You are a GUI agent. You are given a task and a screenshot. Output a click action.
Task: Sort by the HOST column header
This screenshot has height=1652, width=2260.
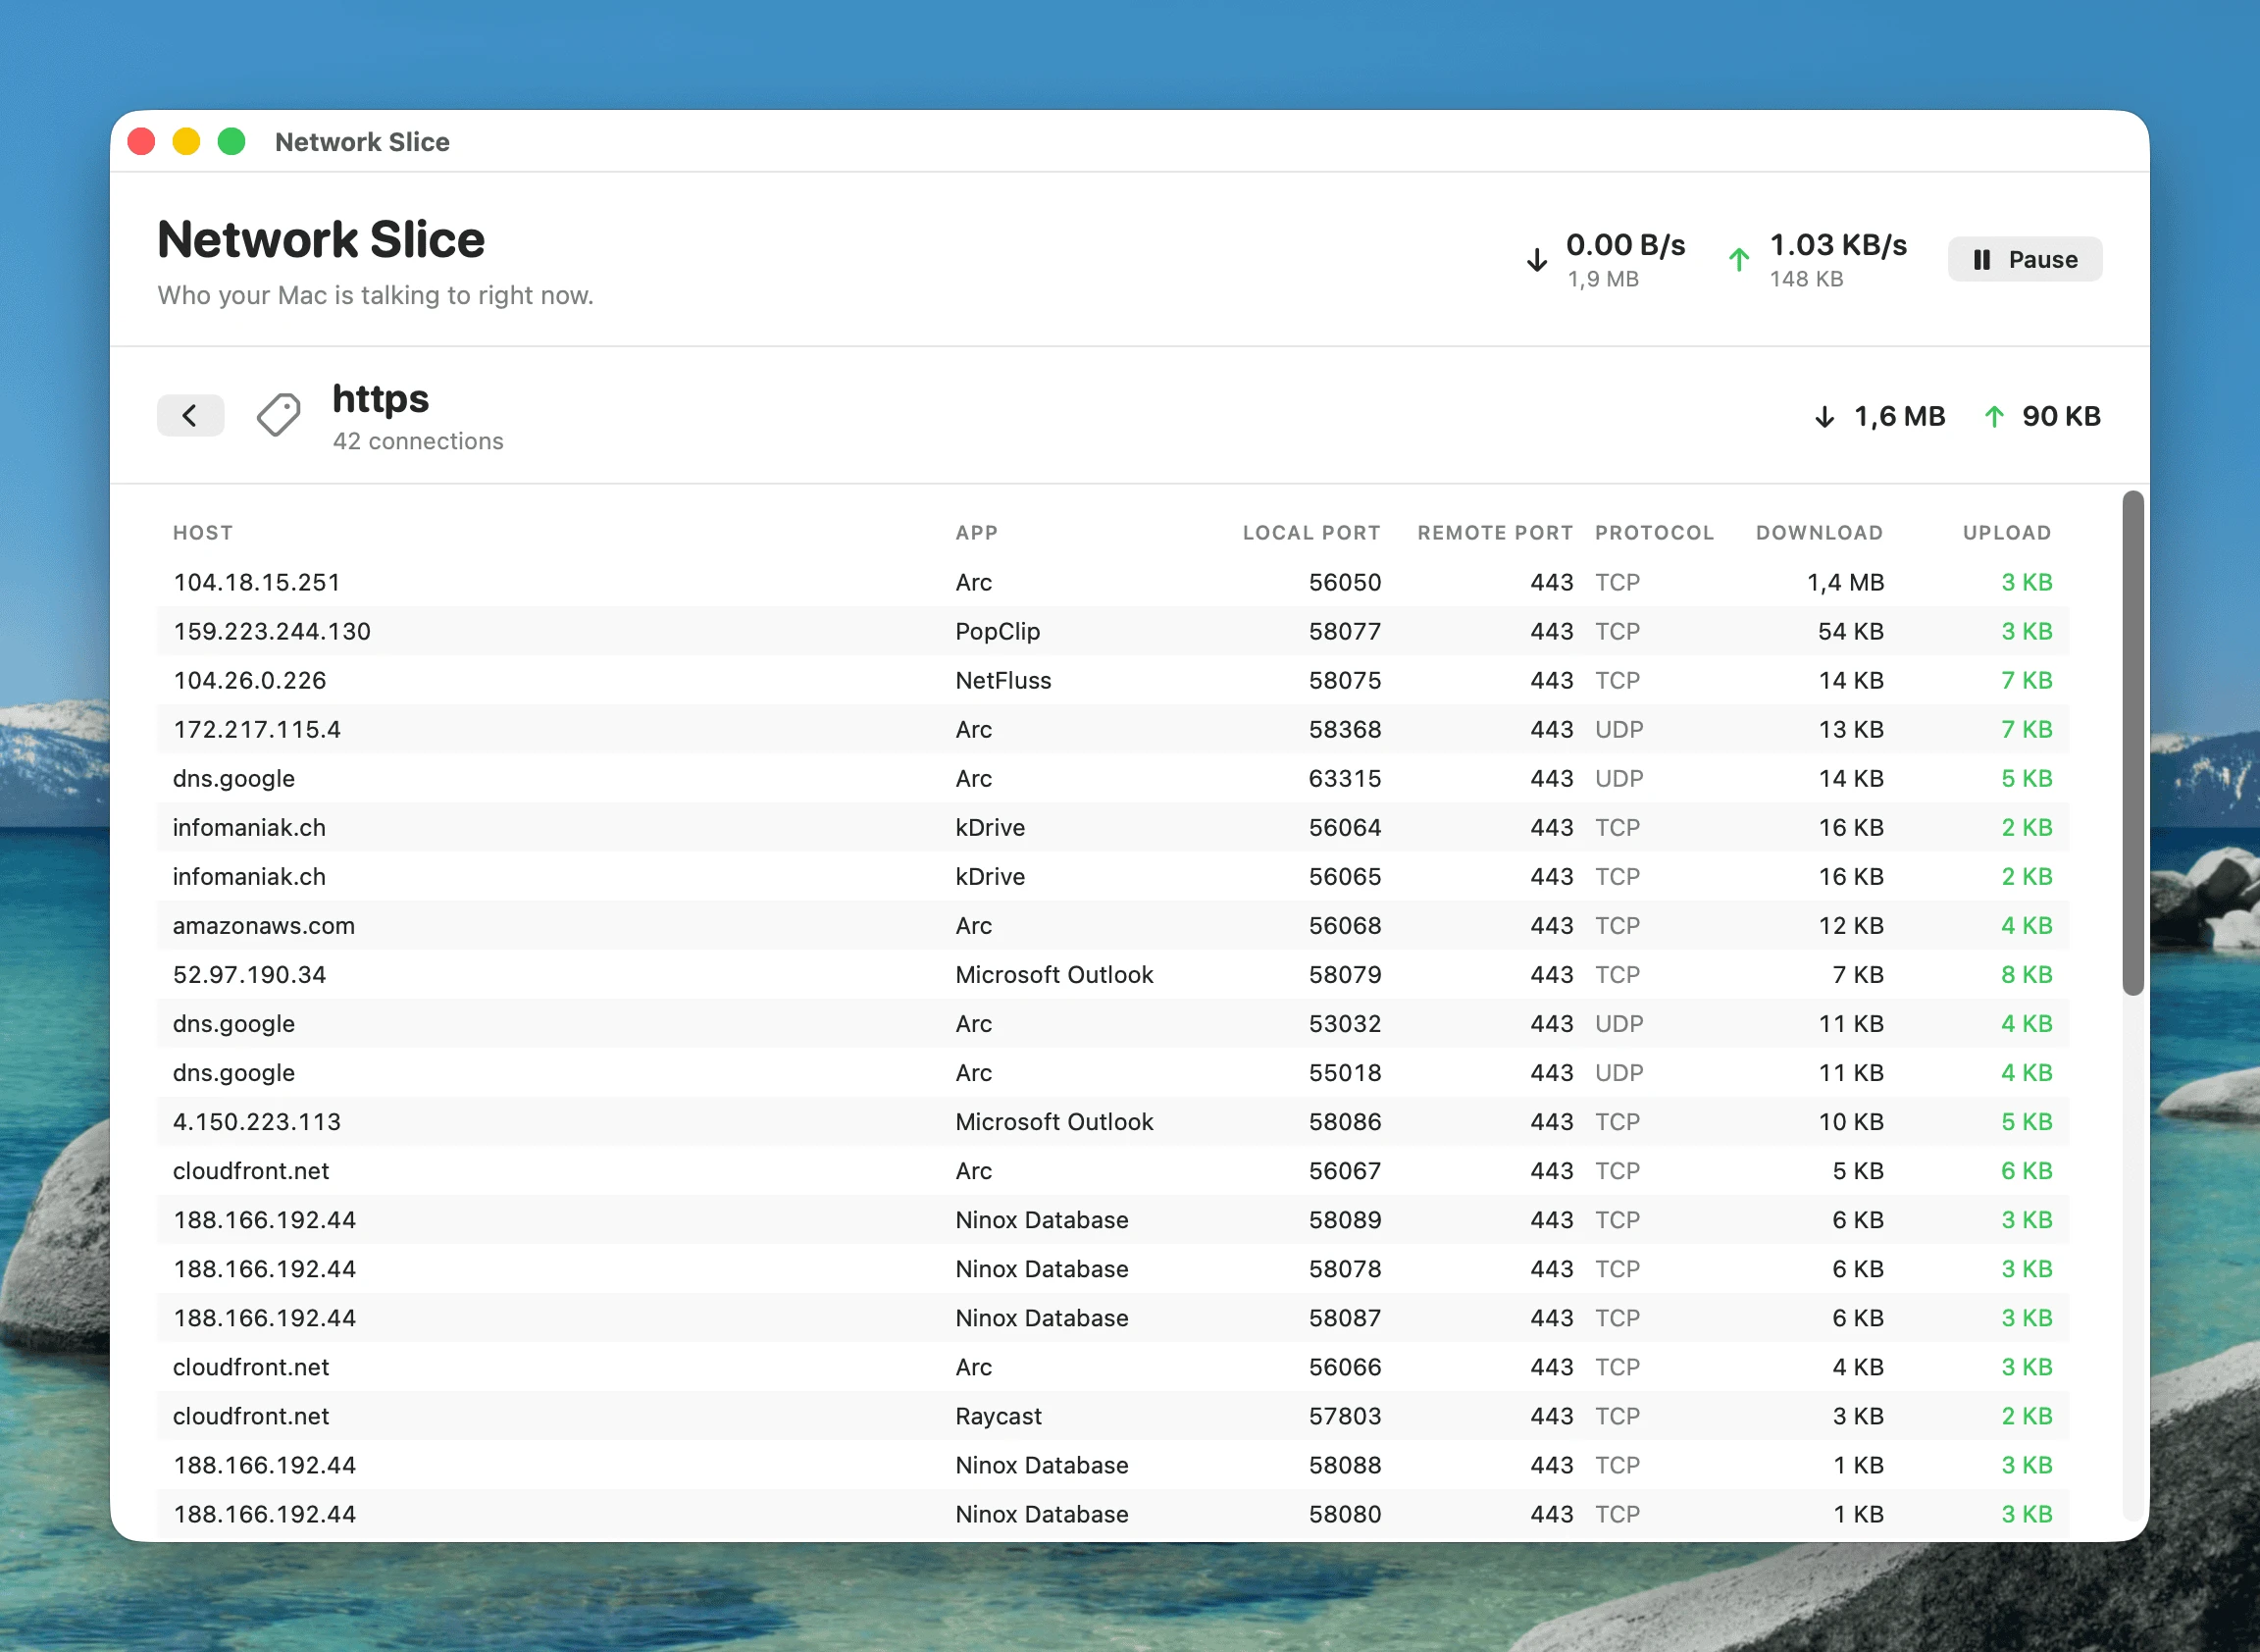click(203, 533)
